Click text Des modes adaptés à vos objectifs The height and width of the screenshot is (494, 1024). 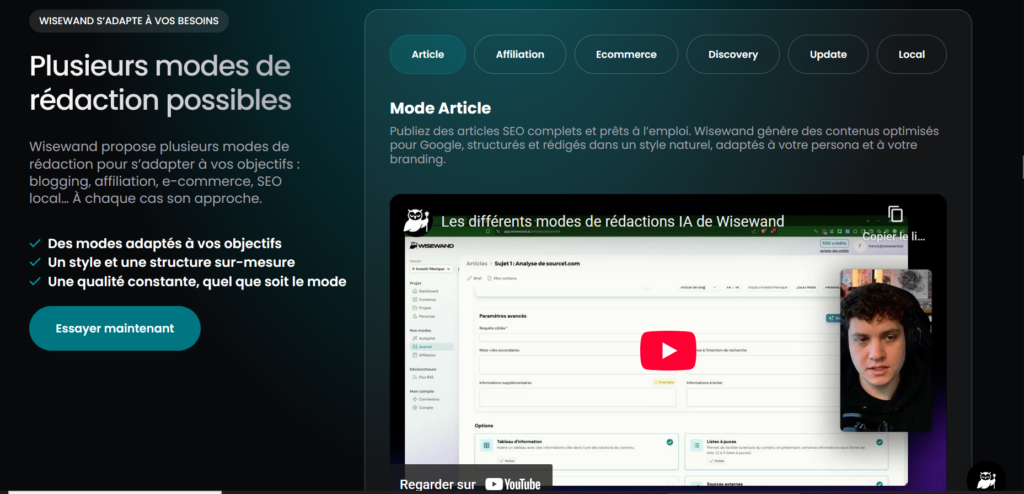[165, 244]
